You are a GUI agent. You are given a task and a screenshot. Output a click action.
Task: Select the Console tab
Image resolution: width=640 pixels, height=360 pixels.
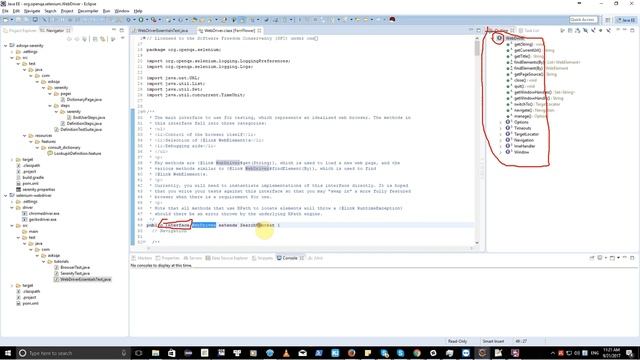290,258
